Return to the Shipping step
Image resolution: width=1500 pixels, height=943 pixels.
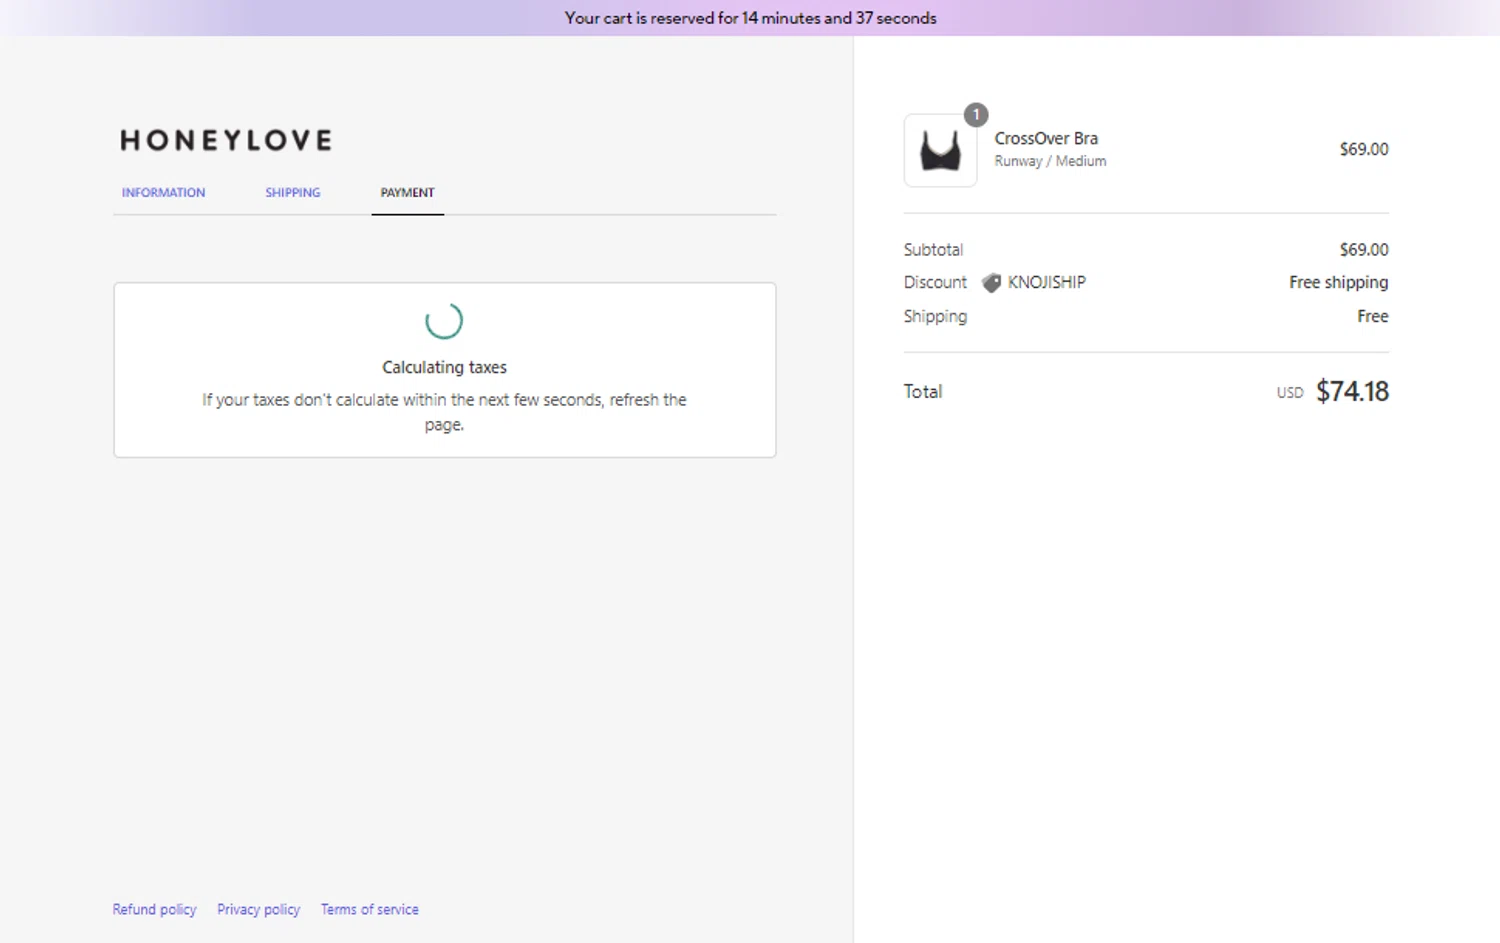pos(293,192)
